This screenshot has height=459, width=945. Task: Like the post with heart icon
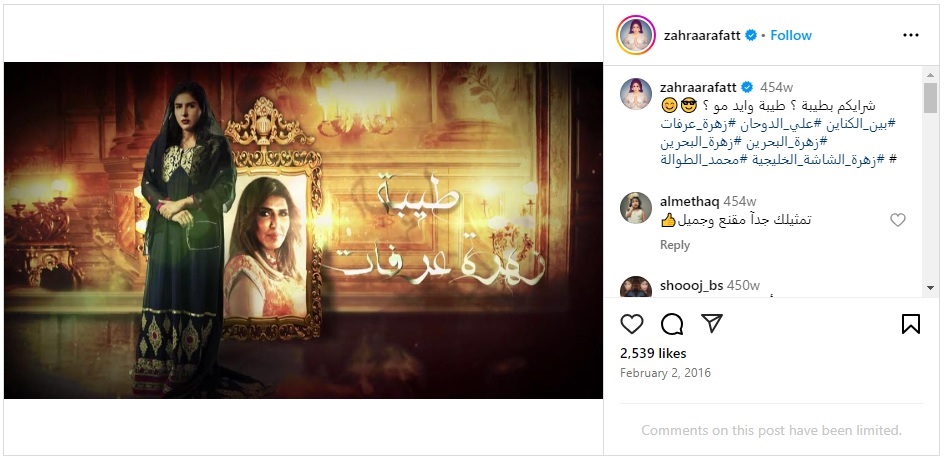(632, 324)
